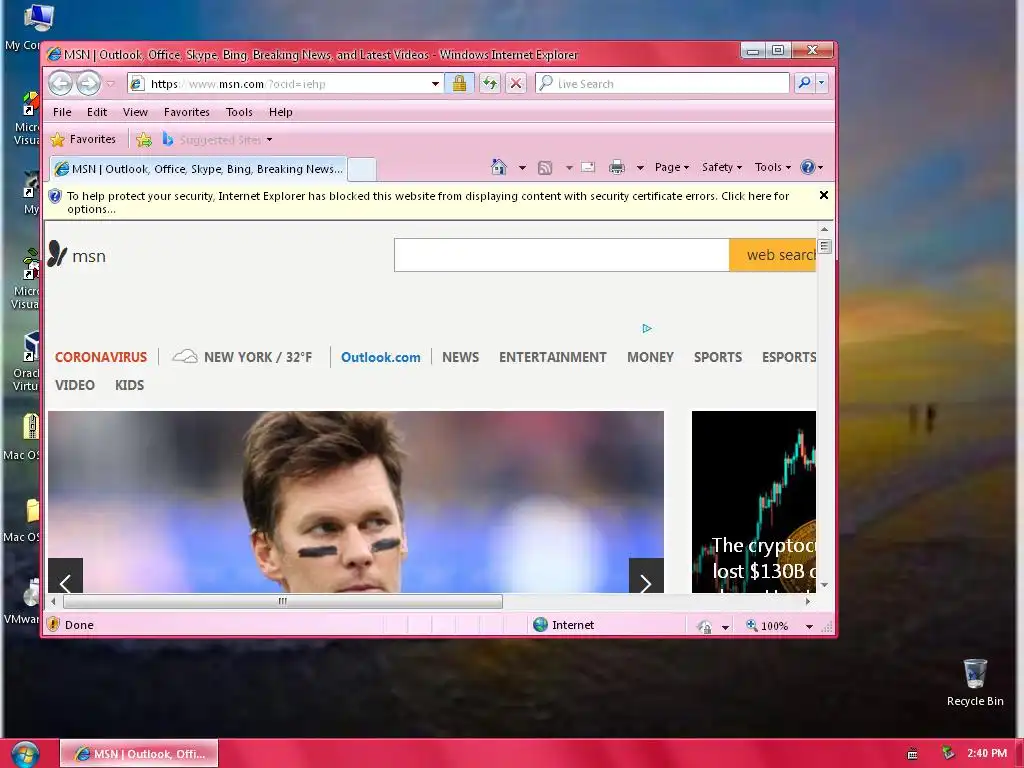Click the Windows Start orb
Viewport: 1024px width, 768px height.
coord(25,754)
